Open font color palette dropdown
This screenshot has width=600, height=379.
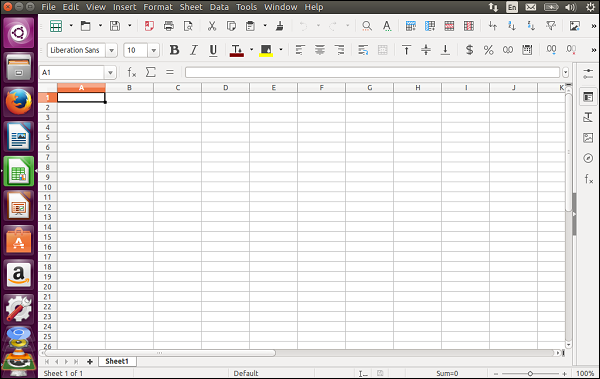click(251, 49)
